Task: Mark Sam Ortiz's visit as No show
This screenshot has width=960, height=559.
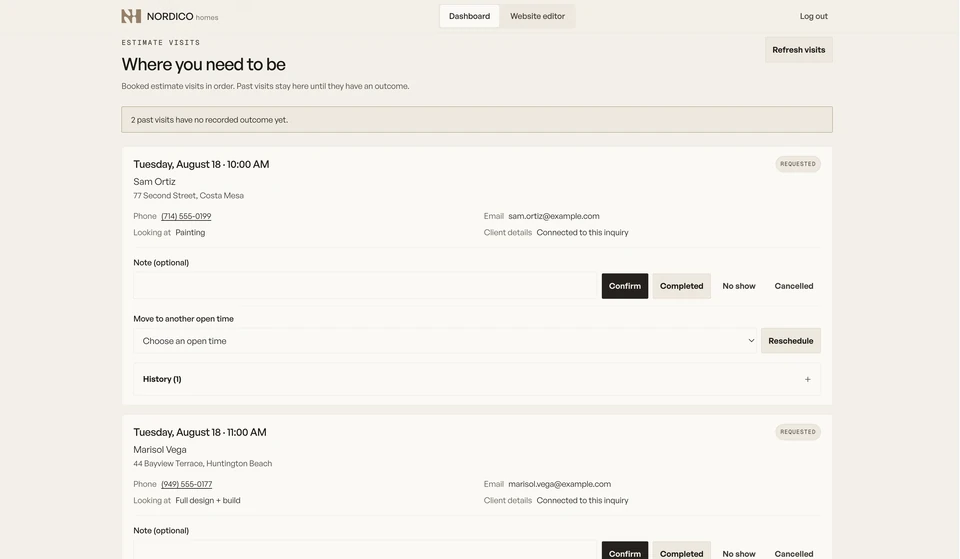Action: click(x=738, y=286)
